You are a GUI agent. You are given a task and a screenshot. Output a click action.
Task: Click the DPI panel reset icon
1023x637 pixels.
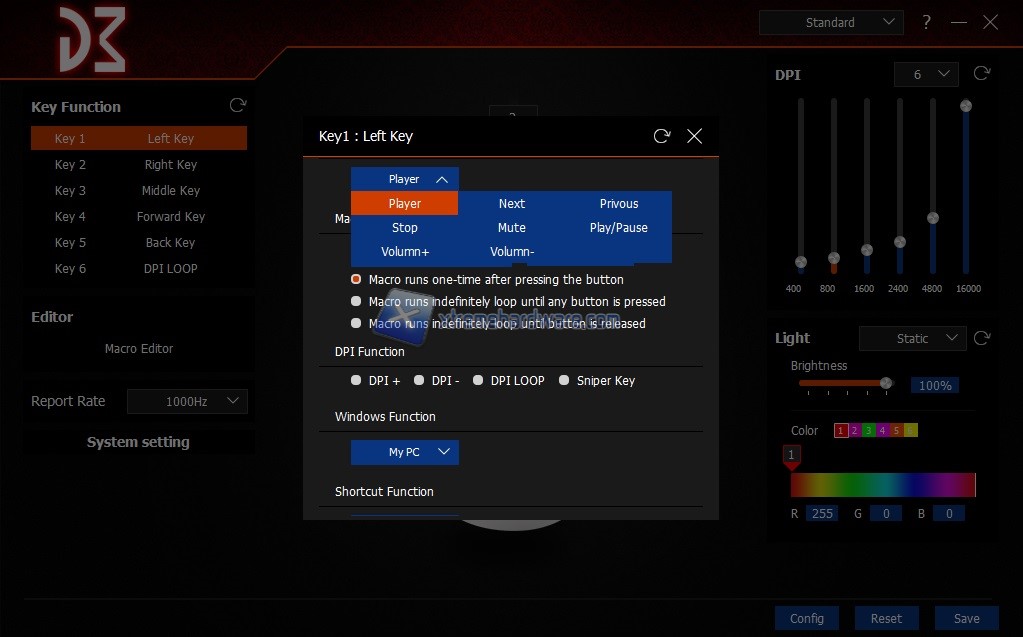pyautogui.click(x=982, y=74)
